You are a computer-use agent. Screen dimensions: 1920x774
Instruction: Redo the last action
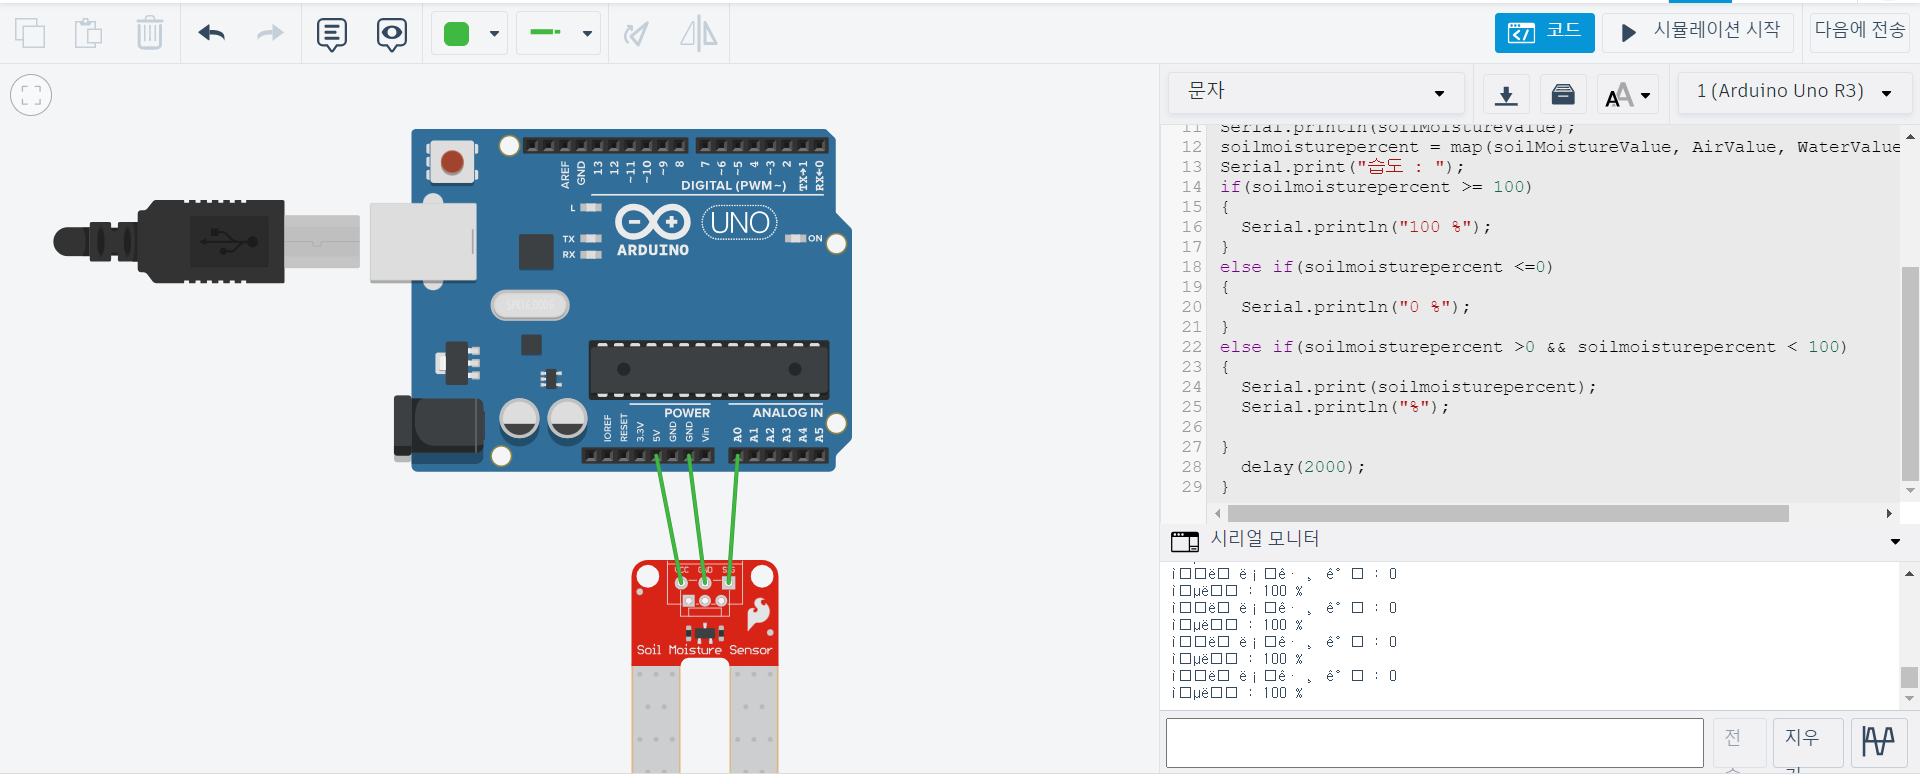tap(270, 33)
